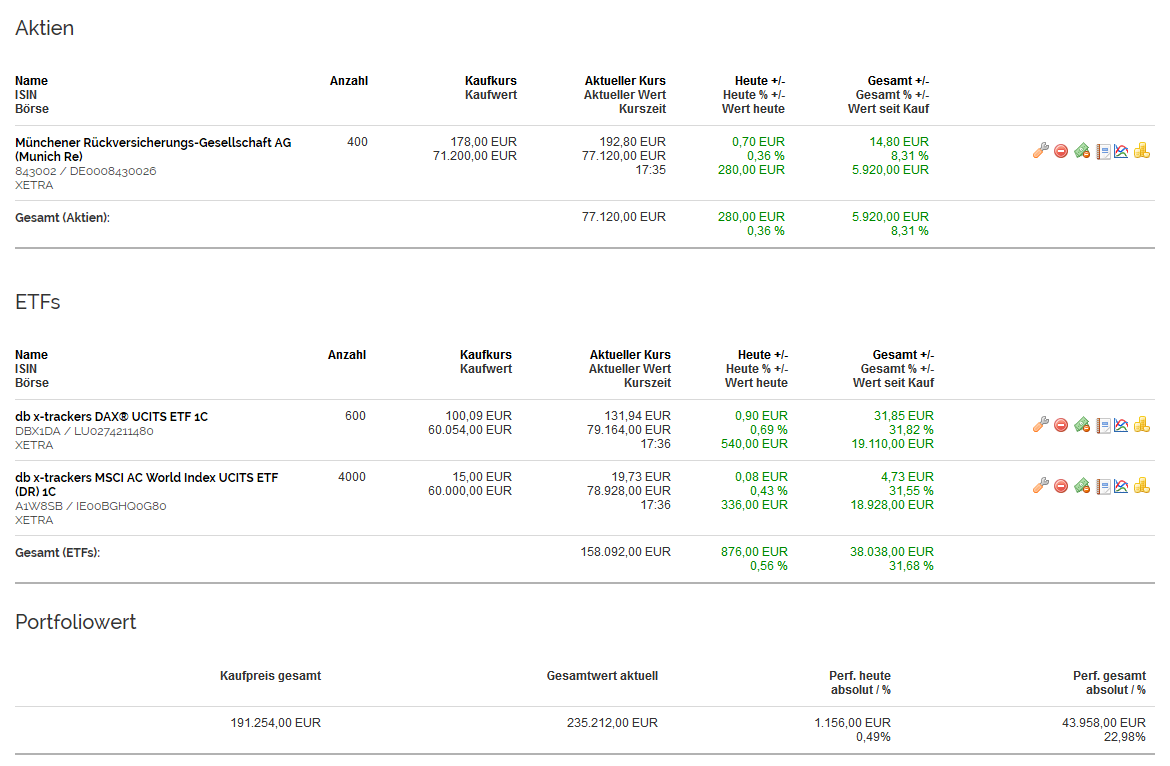
Task: Click the Anzahl column header in Aktien table
Action: pos(348,81)
